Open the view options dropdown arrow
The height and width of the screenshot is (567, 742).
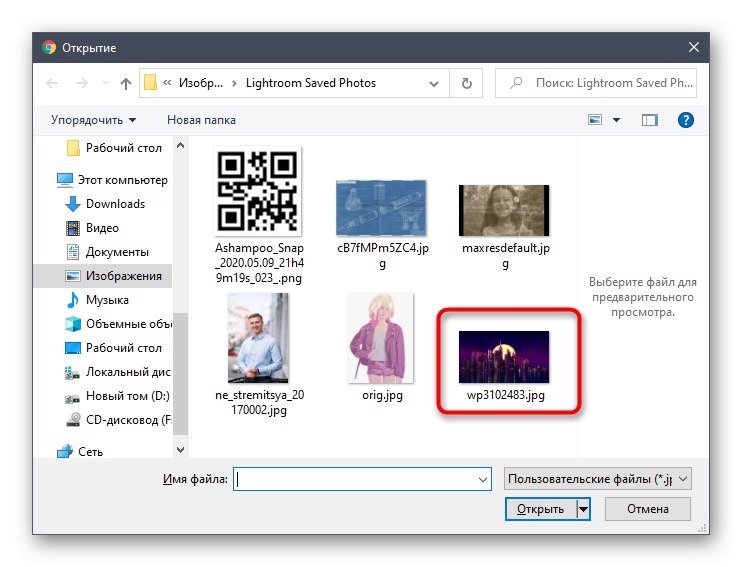pyautogui.click(x=616, y=120)
